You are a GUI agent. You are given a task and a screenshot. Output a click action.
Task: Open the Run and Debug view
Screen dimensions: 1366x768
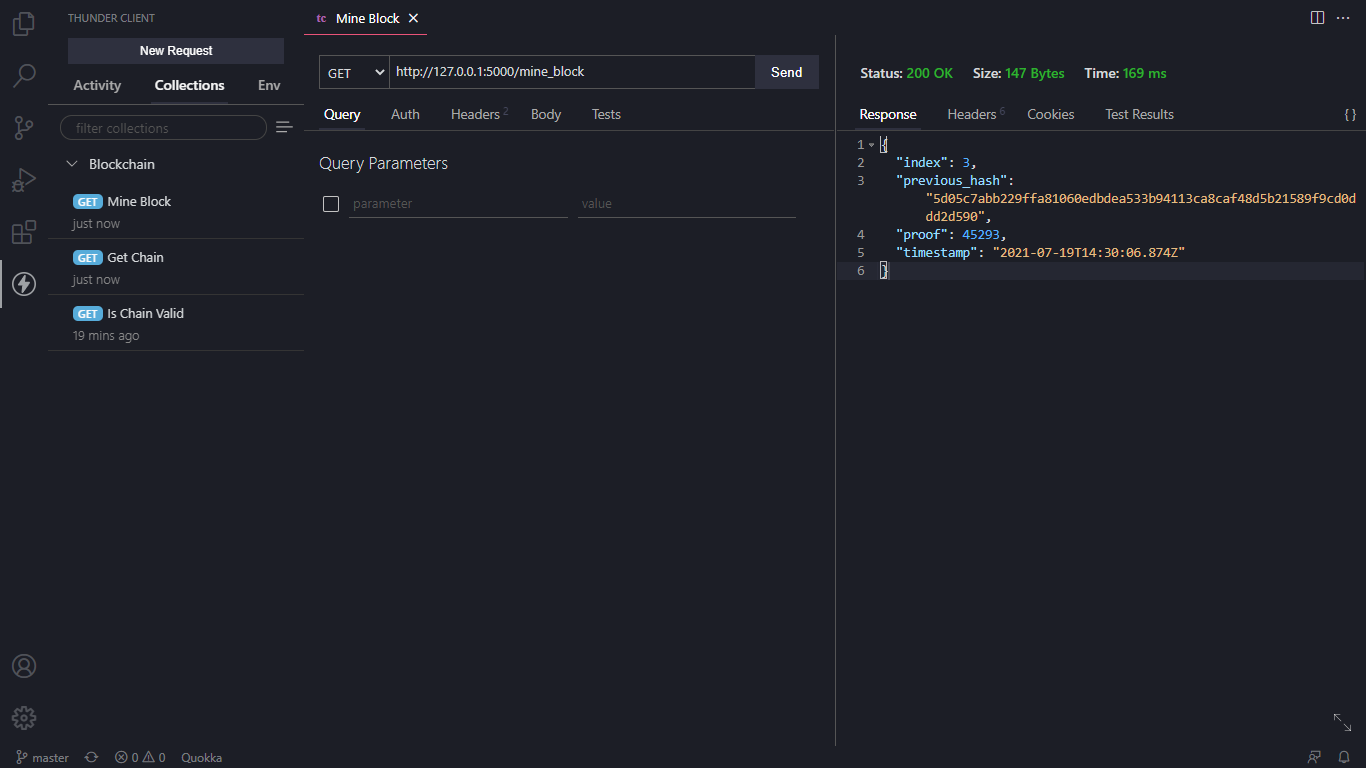point(24,180)
